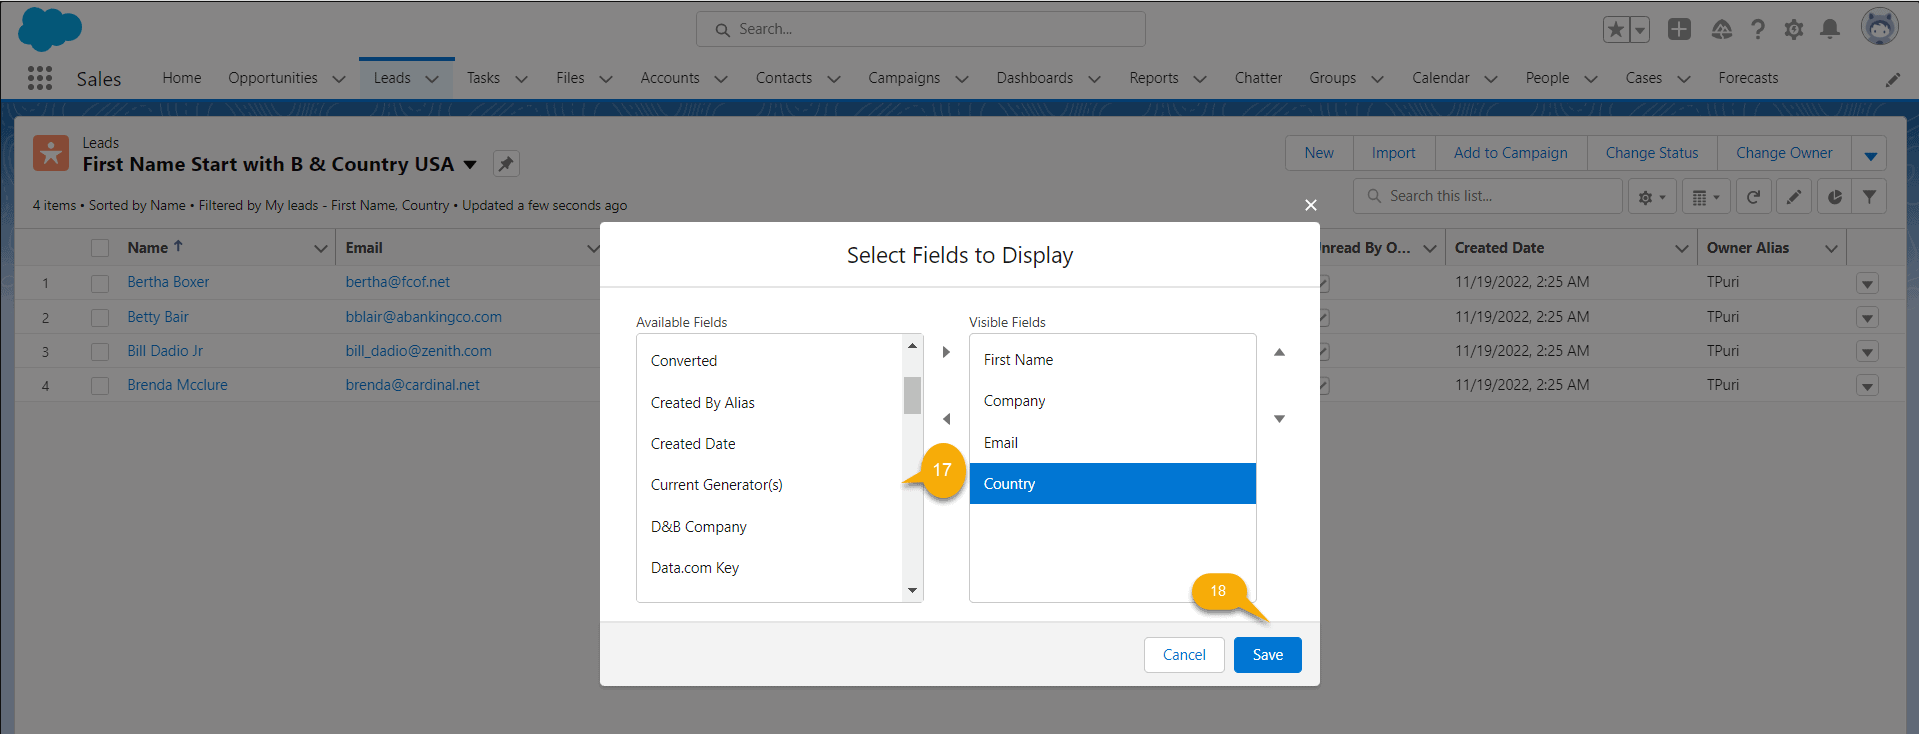The height and width of the screenshot is (734, 1919).
Task: Show the filters funnel icon
Action: click(x=1869, y=197)
